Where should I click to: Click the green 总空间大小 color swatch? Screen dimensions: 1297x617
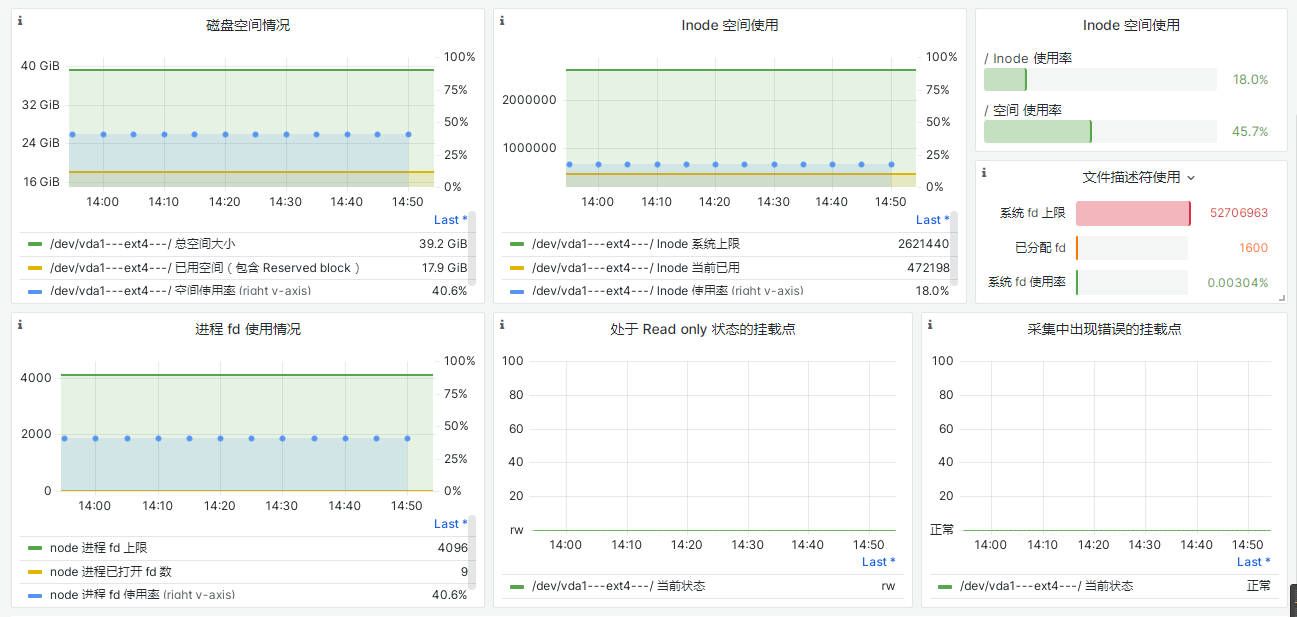(x=35, y=244)
